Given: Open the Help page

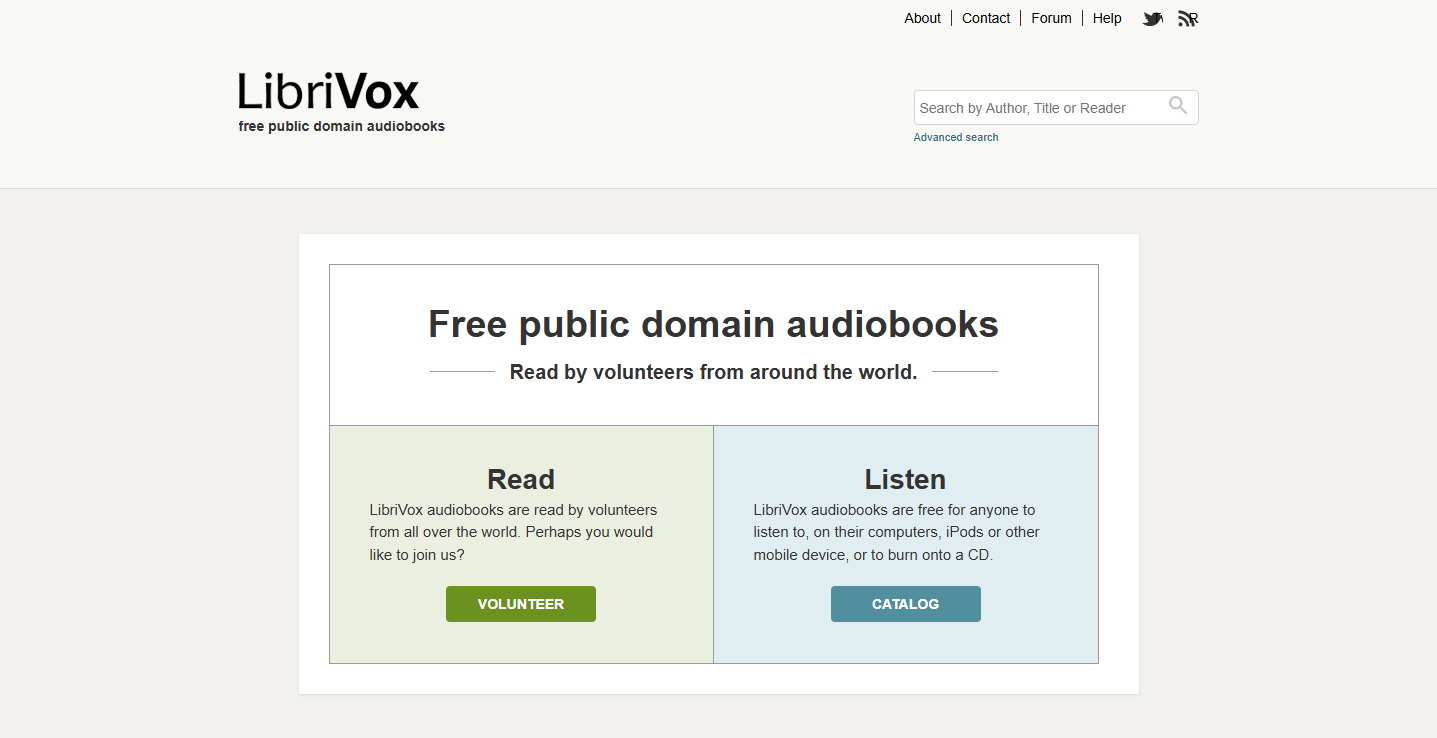Looking at the screenshot, I should tap(1106, 18).
